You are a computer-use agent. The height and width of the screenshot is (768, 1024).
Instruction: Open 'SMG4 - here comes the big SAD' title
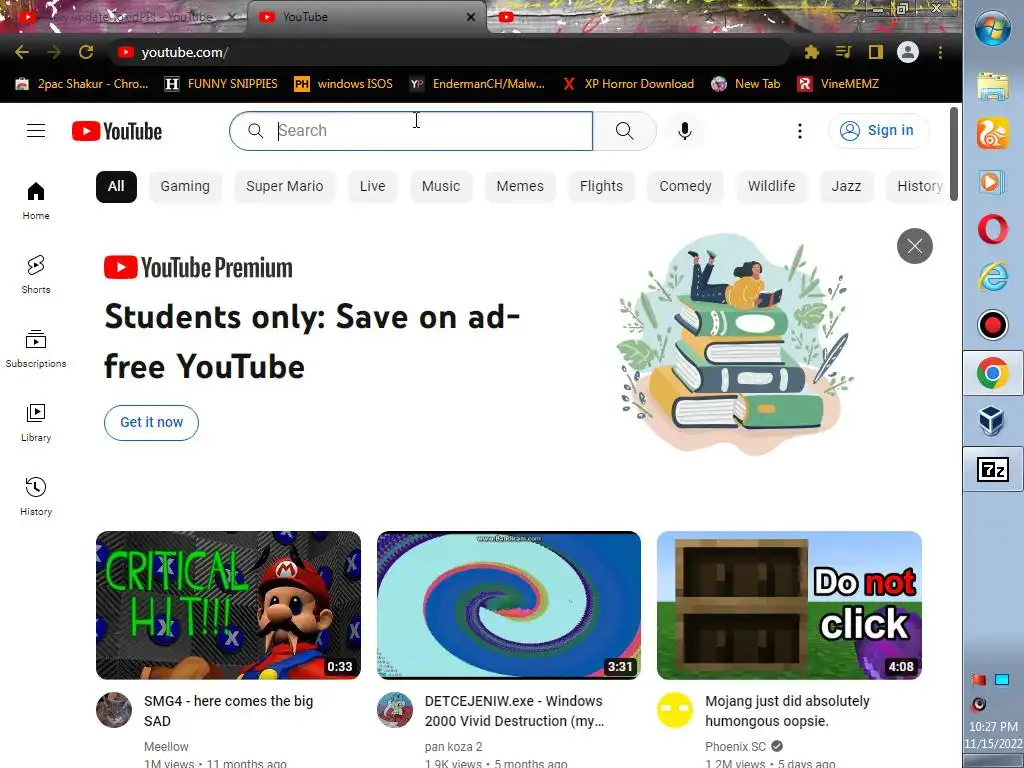pyautogui.click(x=229, y=711)
